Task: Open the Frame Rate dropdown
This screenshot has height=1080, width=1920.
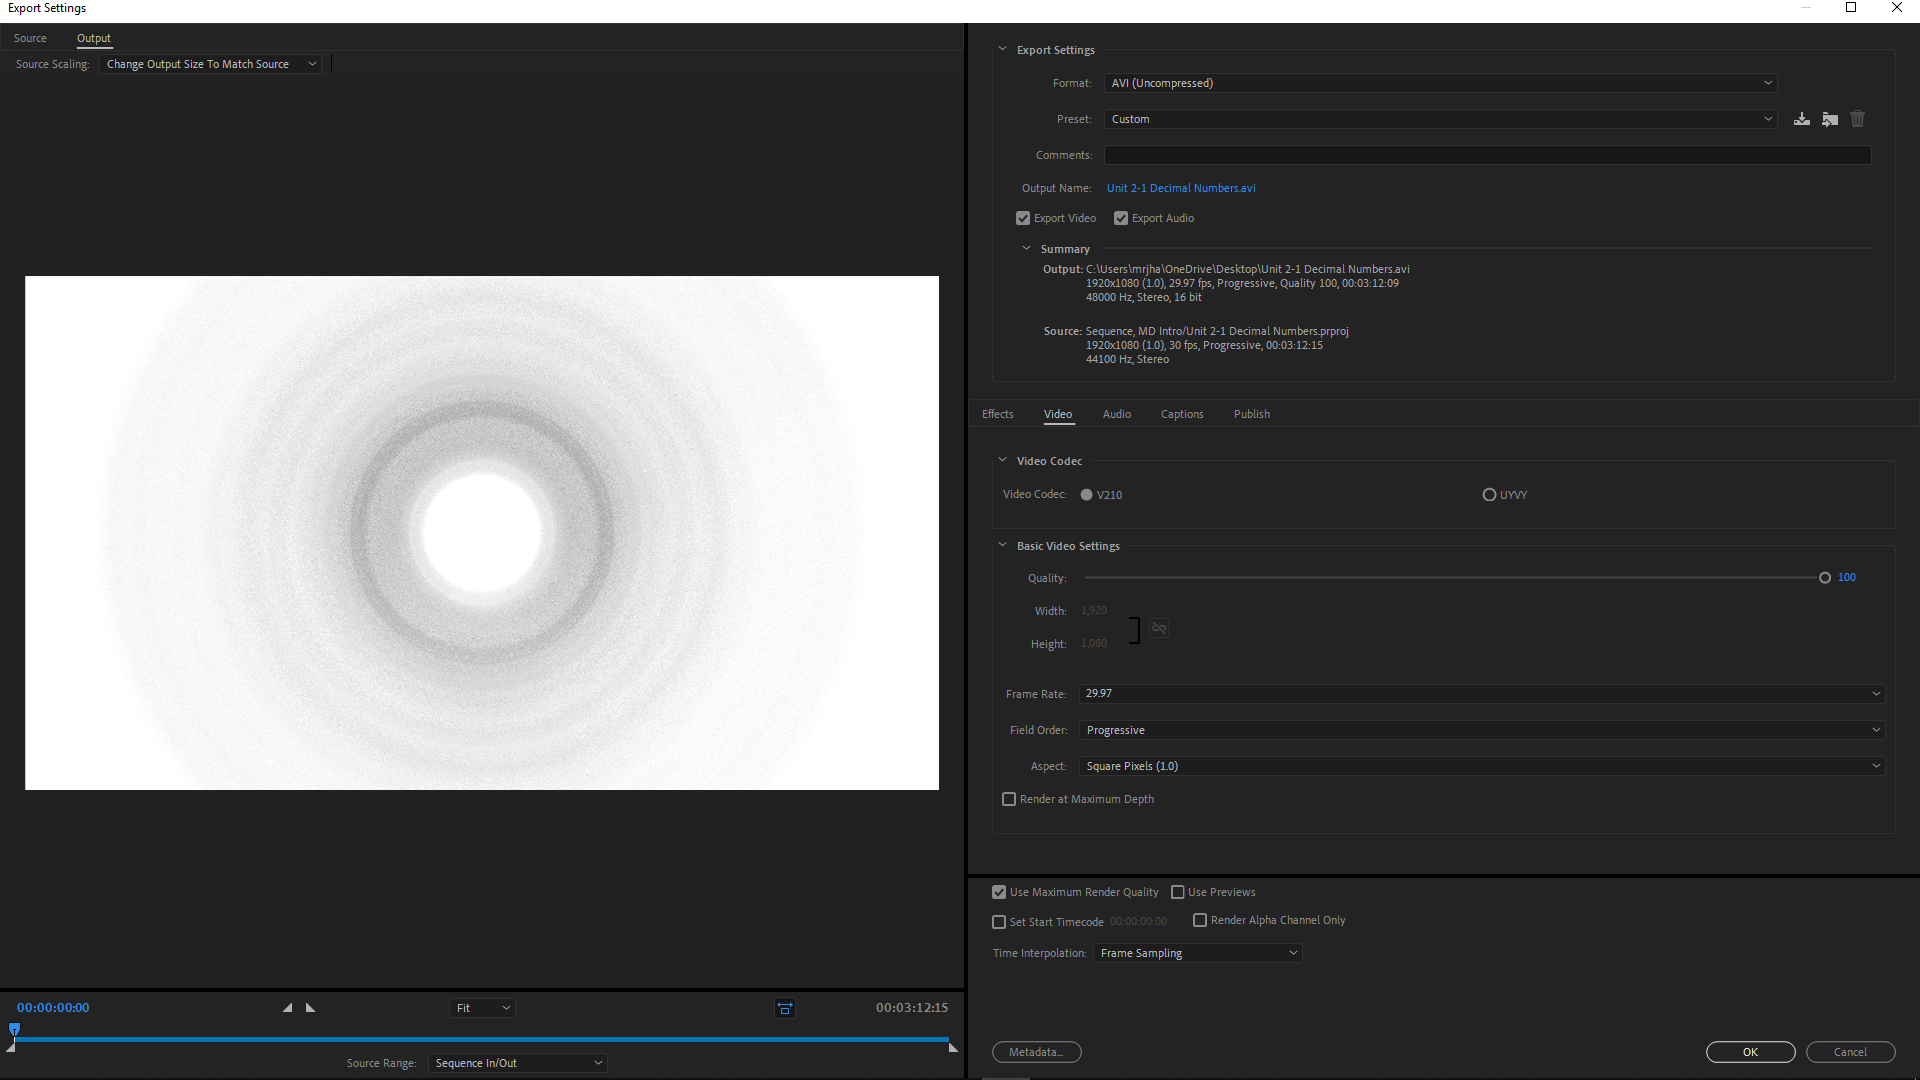Action: pos(1480,693)
